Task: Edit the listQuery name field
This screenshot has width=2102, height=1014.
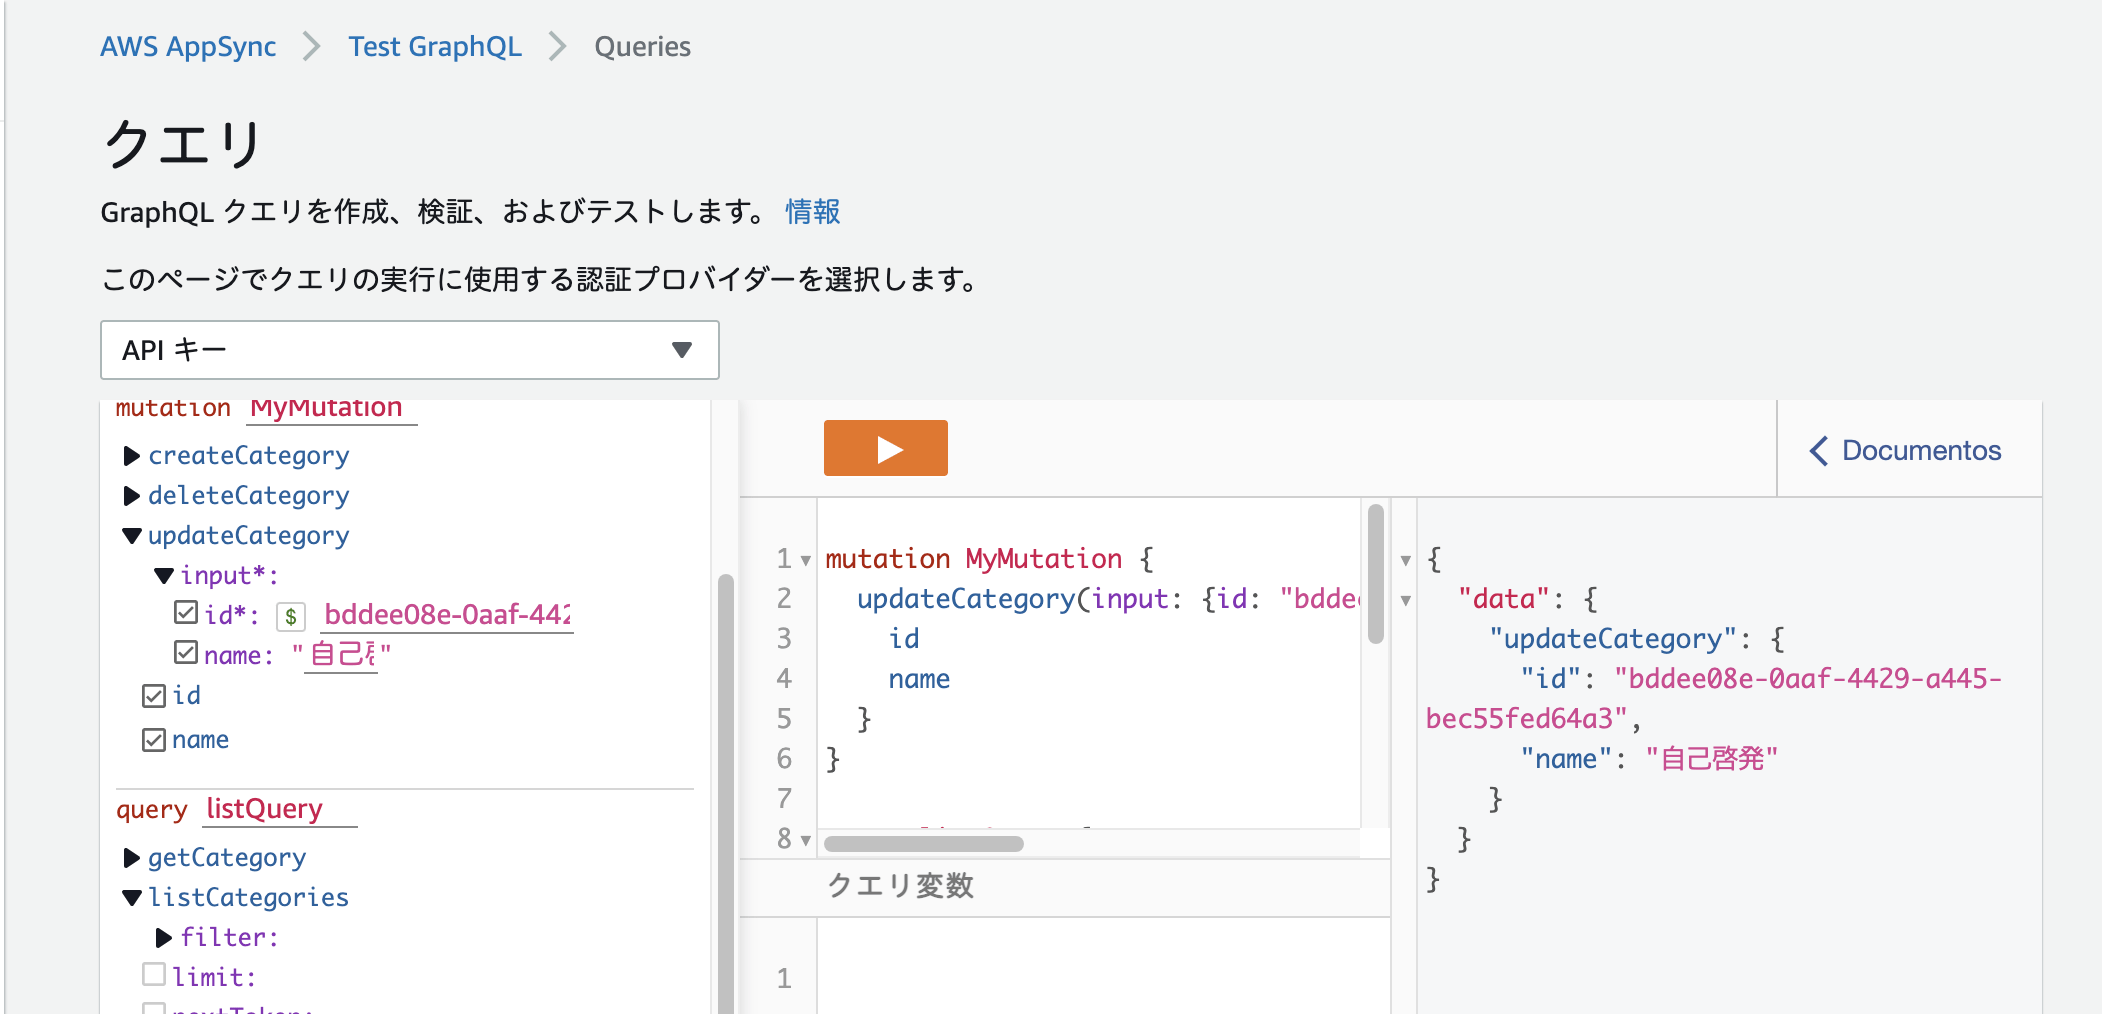Action: pos(279,809)
